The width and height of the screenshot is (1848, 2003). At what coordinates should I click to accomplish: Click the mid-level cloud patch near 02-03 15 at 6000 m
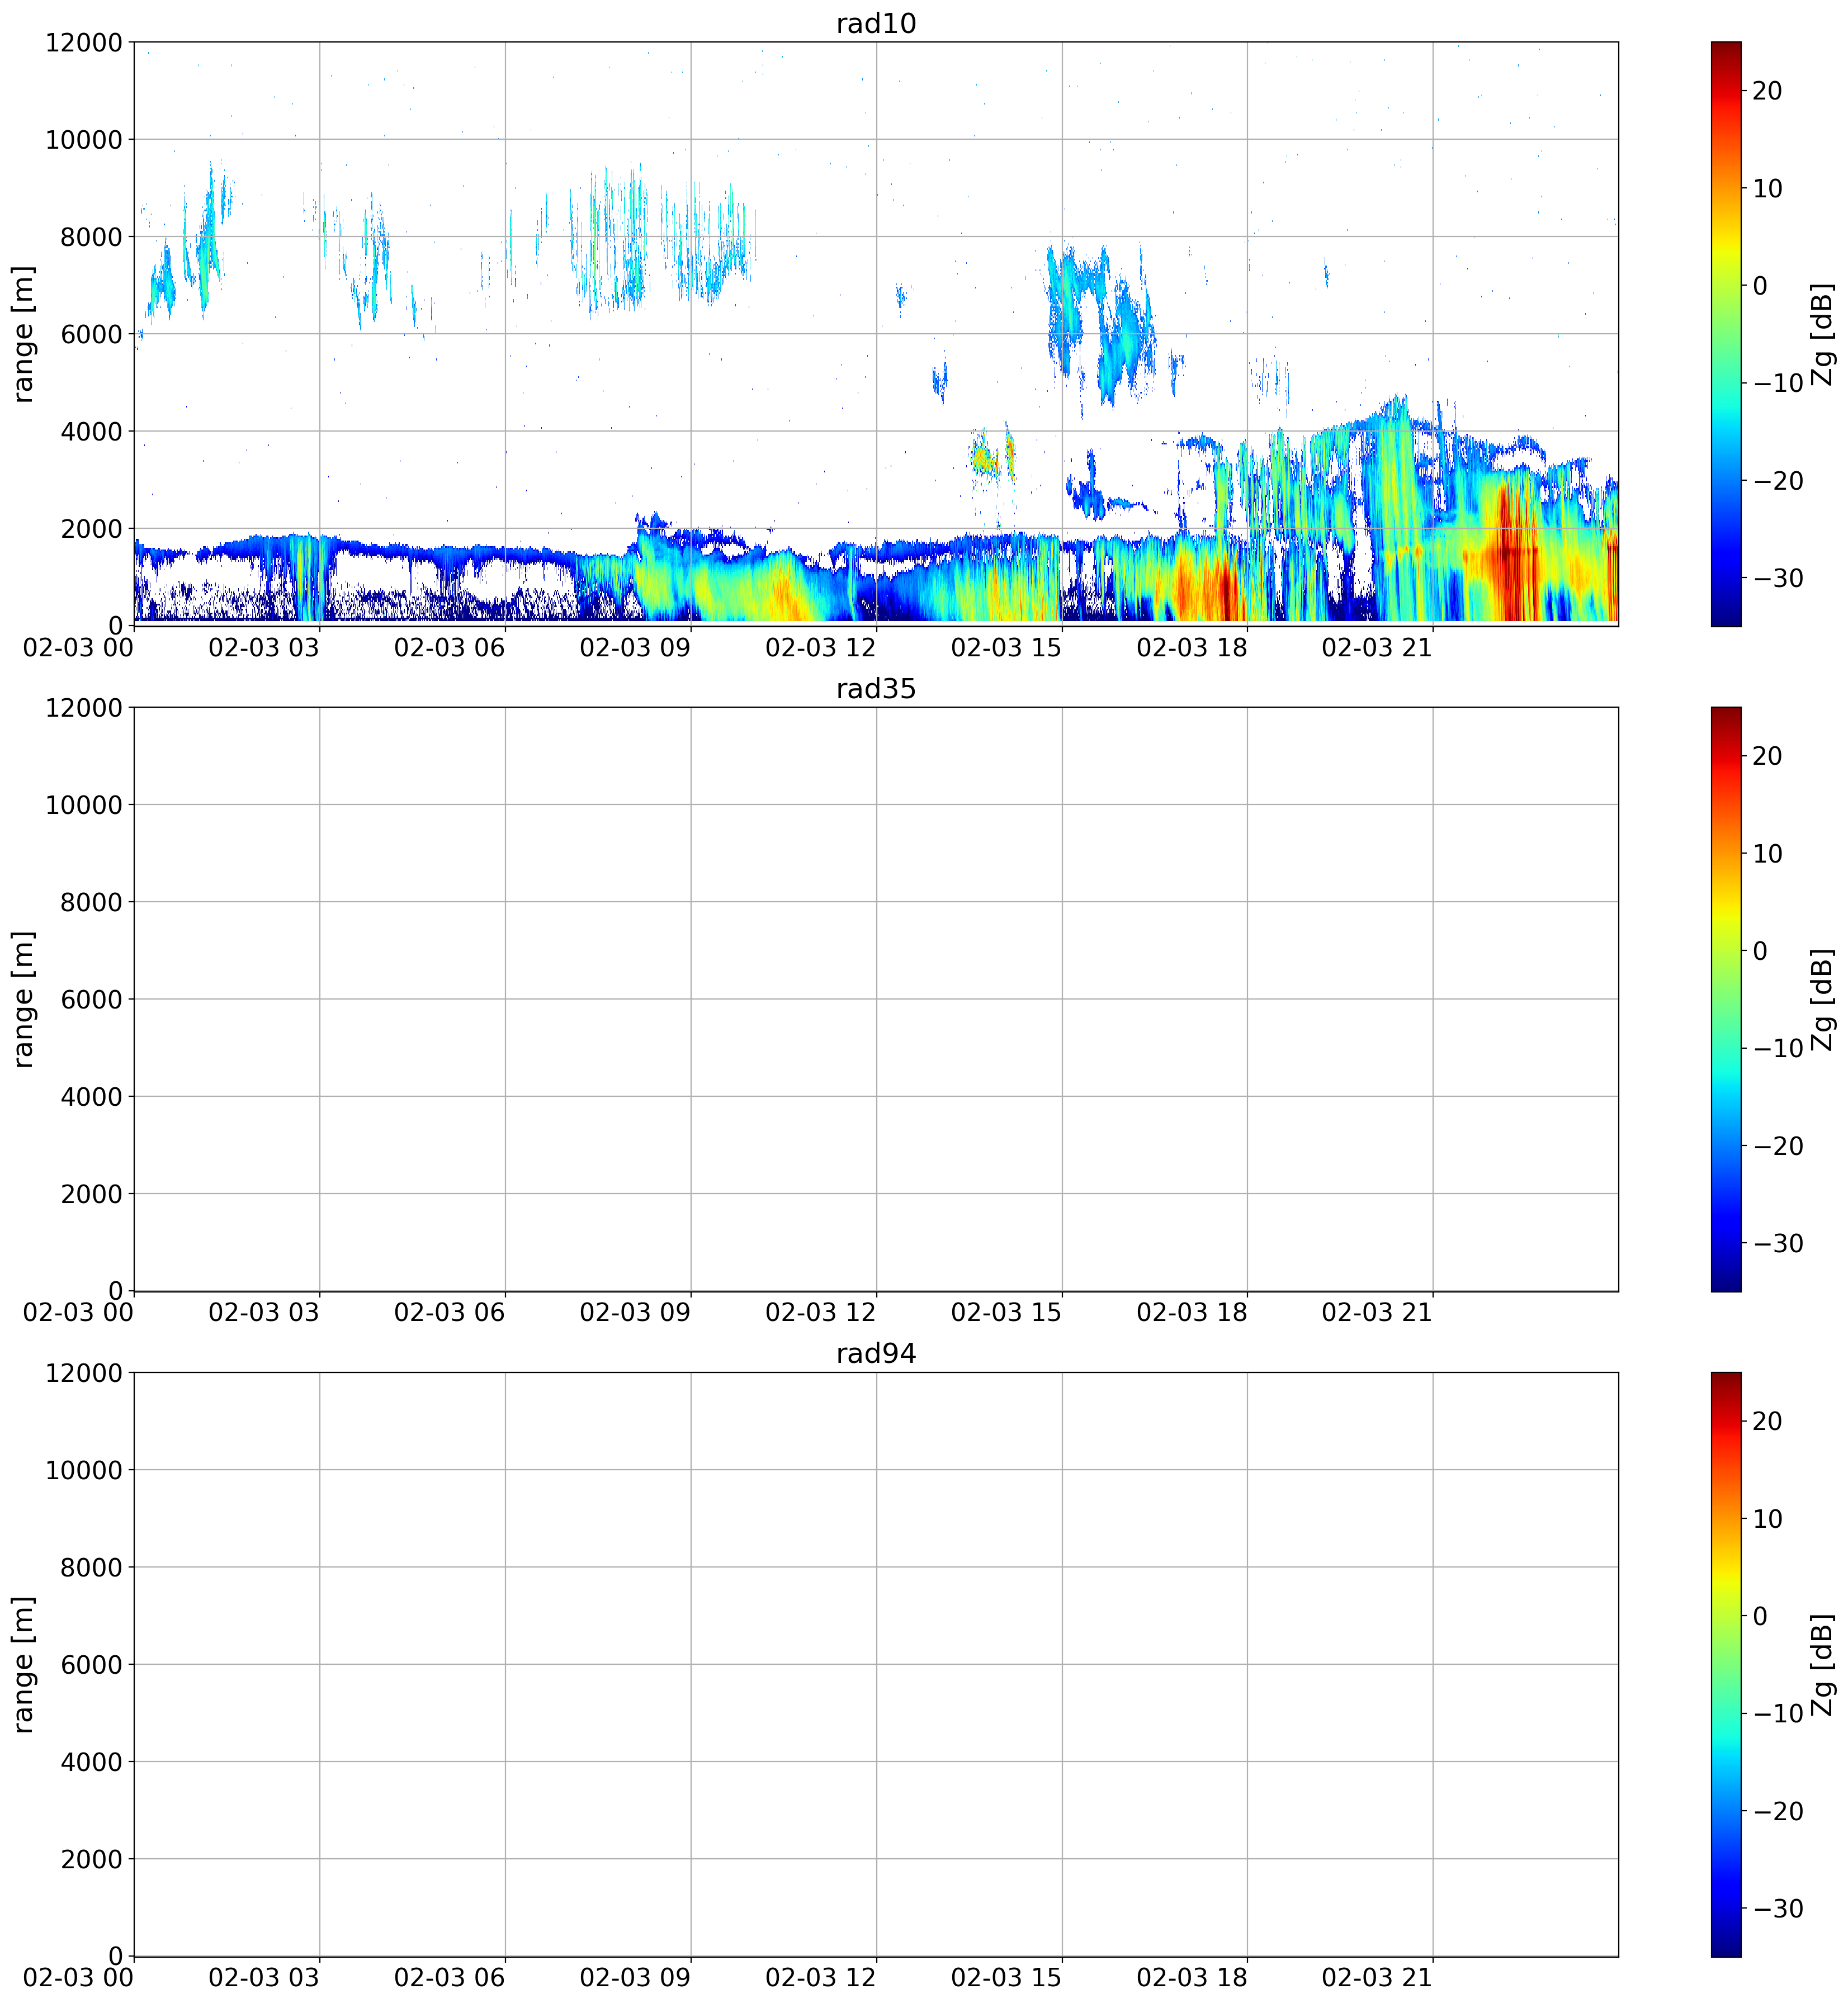point(1100,320)
